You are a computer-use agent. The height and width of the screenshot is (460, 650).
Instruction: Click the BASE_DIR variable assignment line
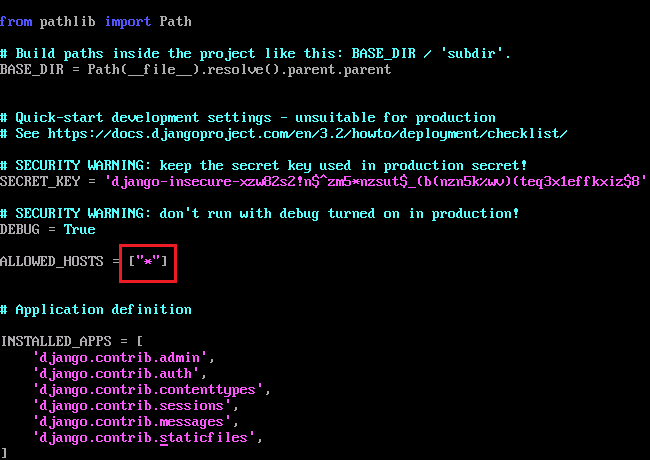coord(195,69)
